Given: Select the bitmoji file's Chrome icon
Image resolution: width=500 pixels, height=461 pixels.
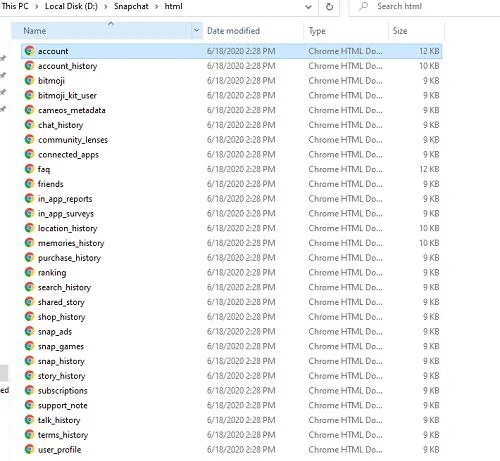Looking at the screenshot, I should coord(29,80).
